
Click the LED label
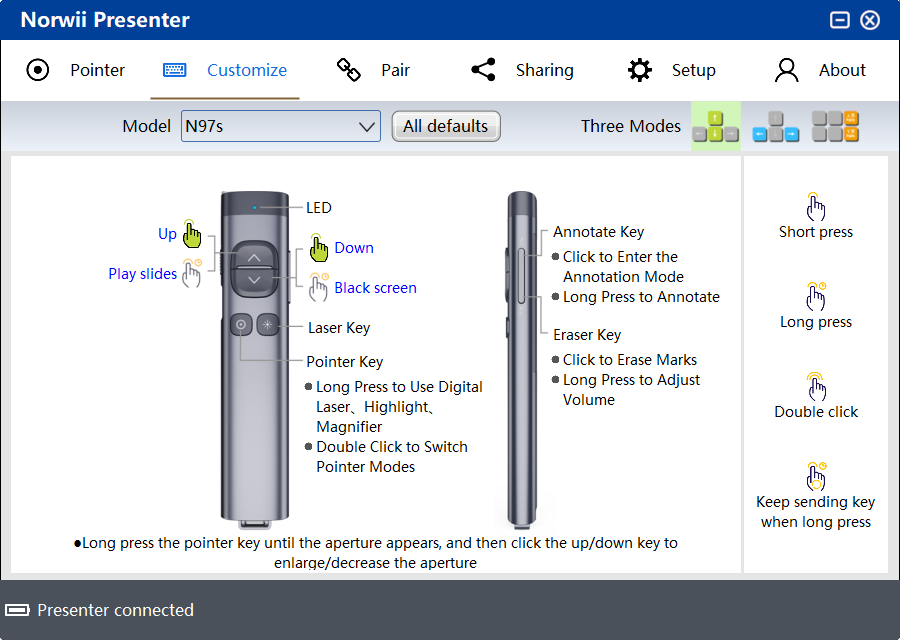pyautogui.click(x=319, y=207)
